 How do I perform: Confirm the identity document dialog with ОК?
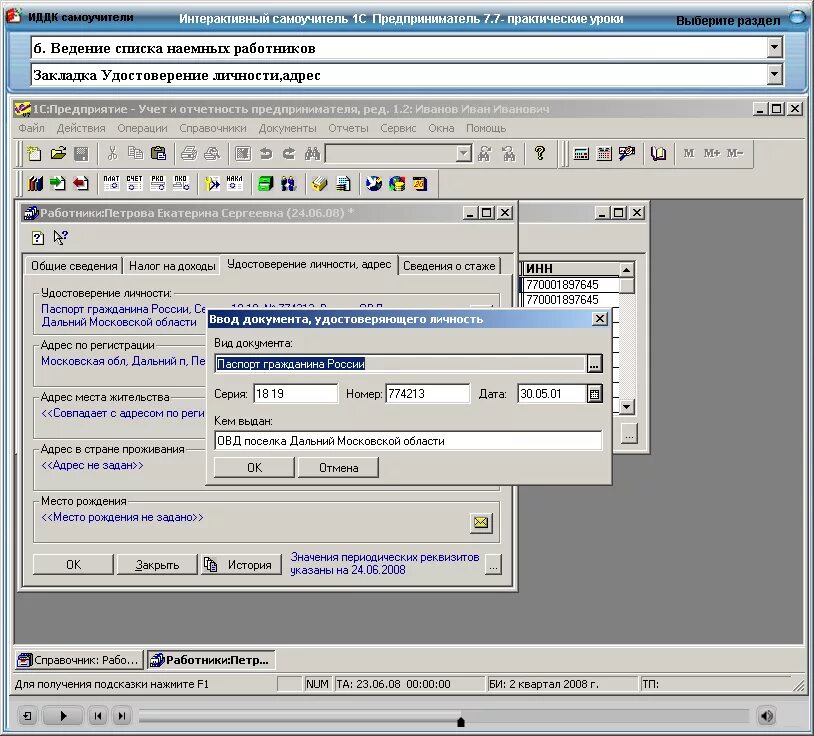(x=254, y=468)
